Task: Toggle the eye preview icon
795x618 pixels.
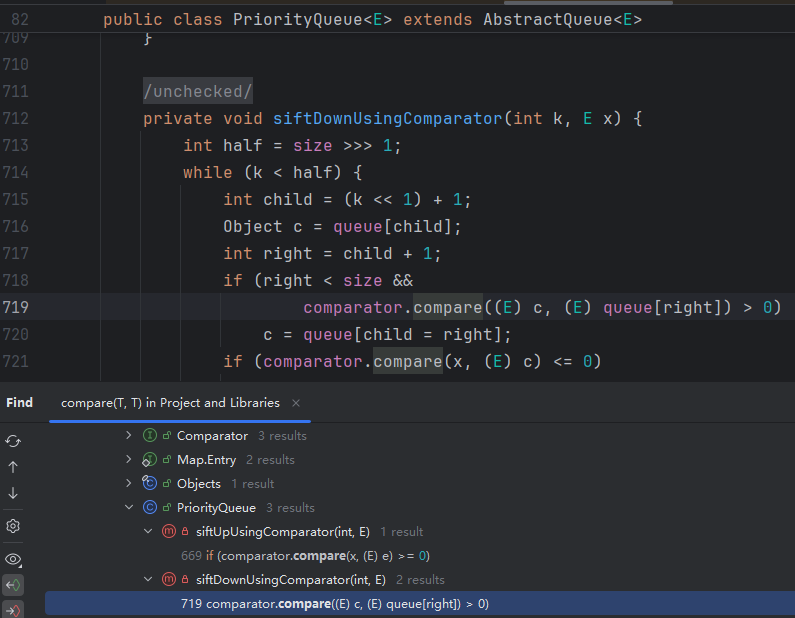Action: (x=13, y=559)
